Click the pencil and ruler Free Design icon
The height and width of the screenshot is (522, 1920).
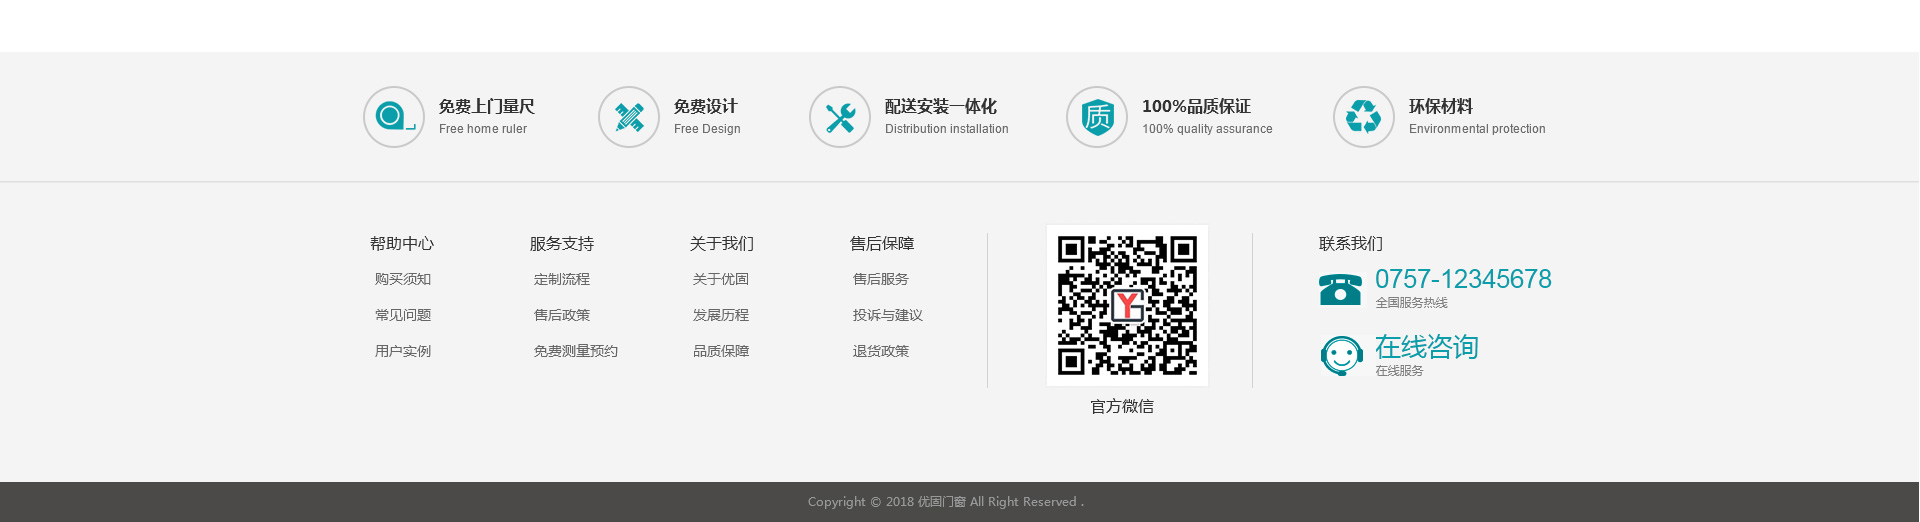629,117
